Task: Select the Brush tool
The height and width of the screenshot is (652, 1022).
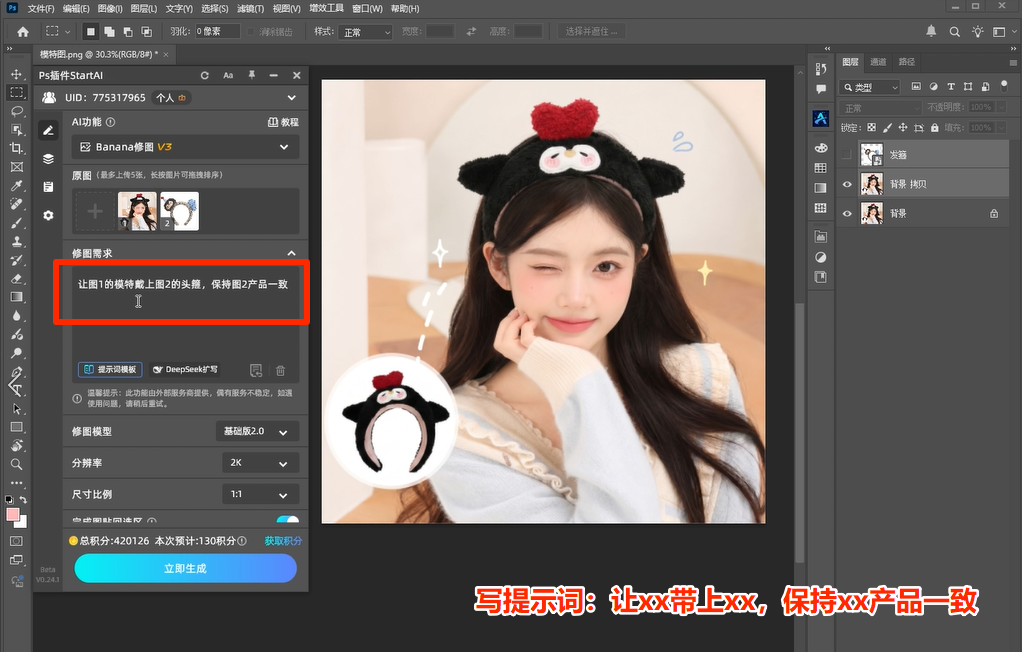Action: point(17,223)
